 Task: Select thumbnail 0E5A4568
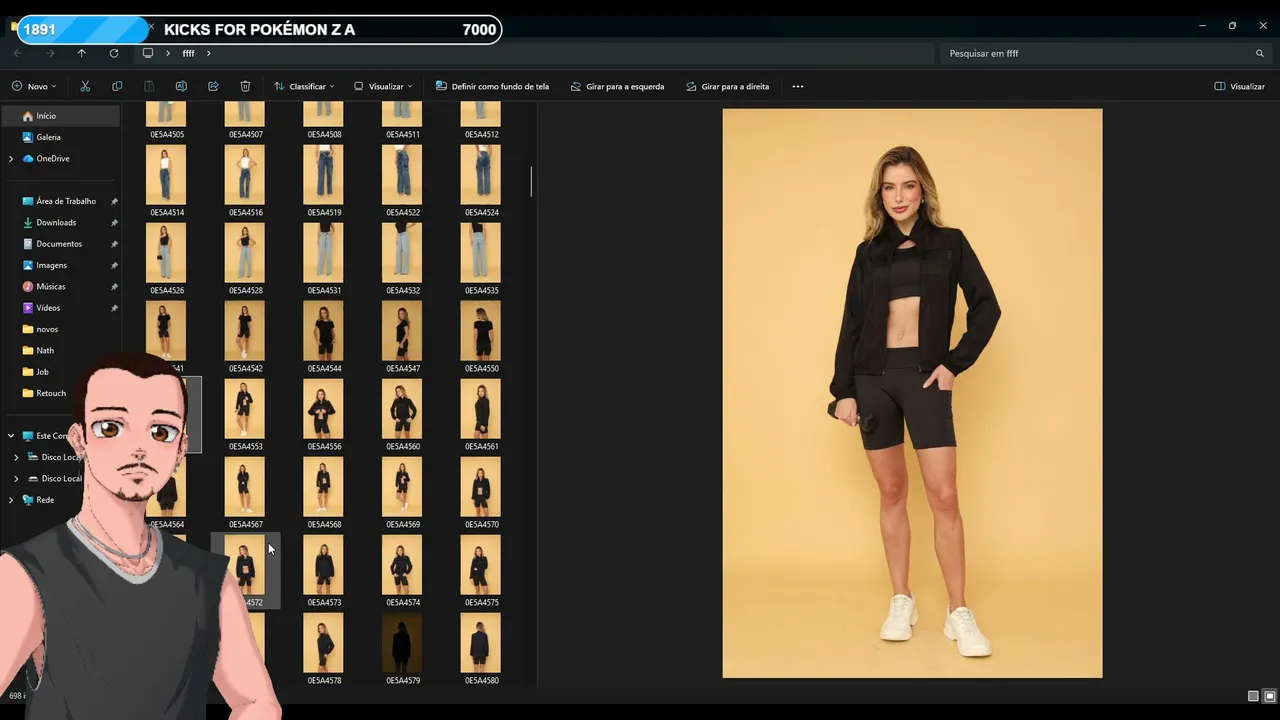click(323, 487)
